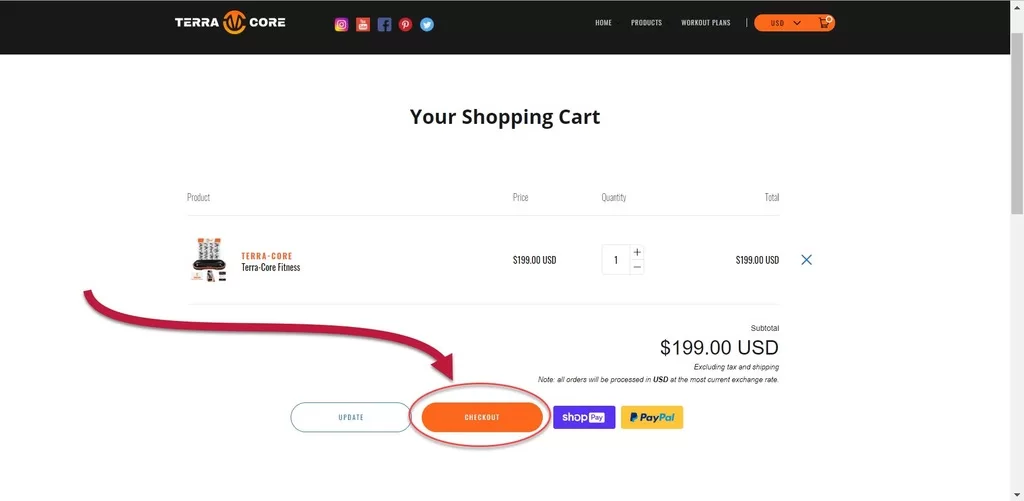Open the Products menu item
The width and height of the screenshot is (1024, 501).
pos(646,23)
